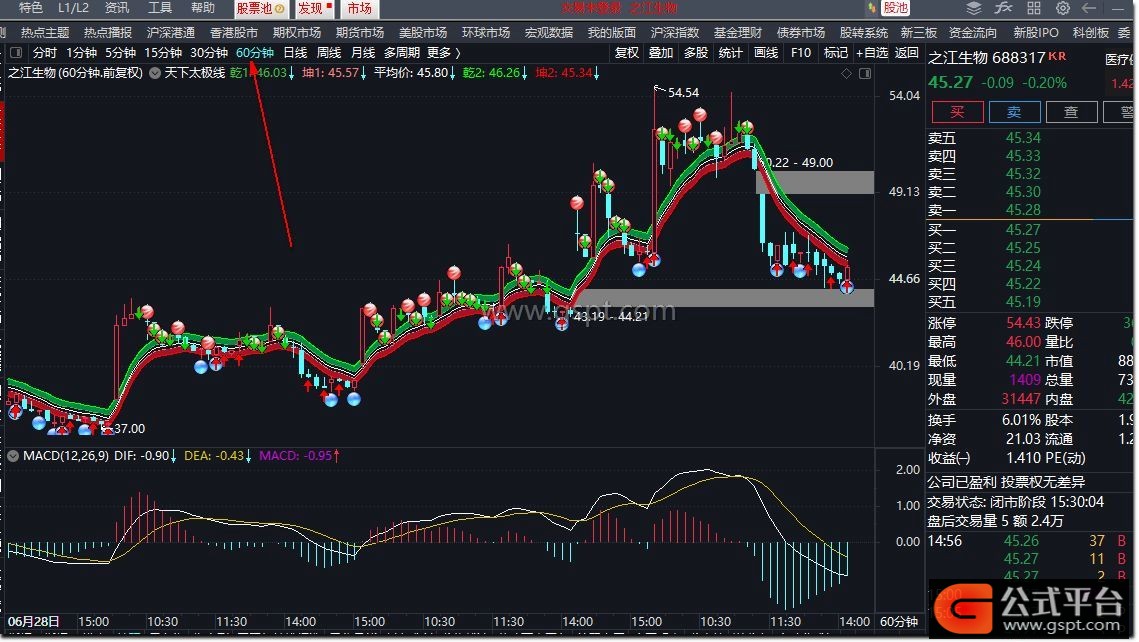Click the blue 卖 sell button
This screenshot has width=1139, height=642.
[1013, 112]
